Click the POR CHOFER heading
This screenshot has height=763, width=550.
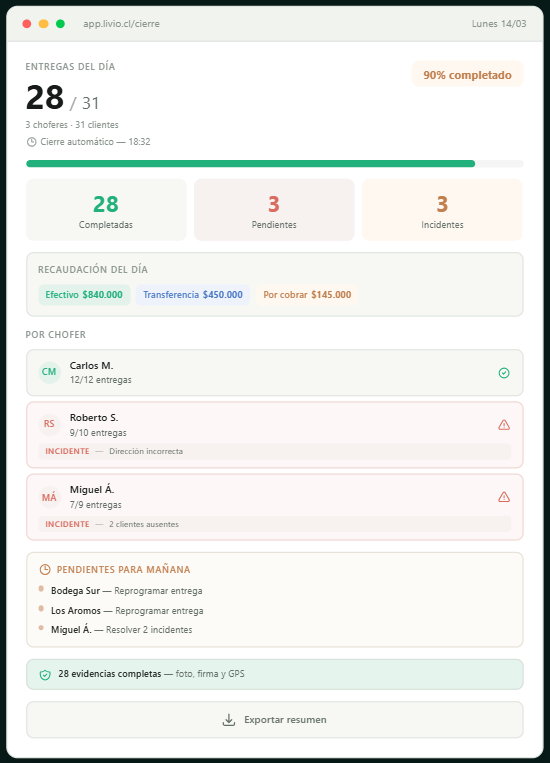coord(55,335)
